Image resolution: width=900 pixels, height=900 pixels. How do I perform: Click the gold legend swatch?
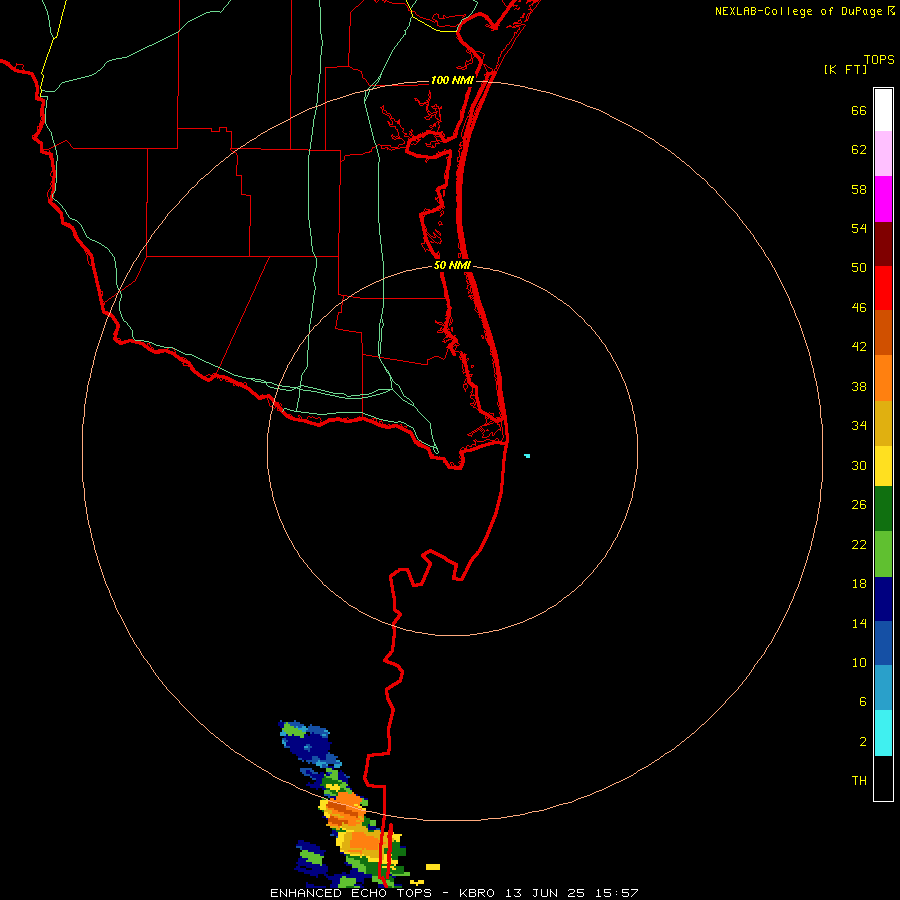click(x=883, y=423)
